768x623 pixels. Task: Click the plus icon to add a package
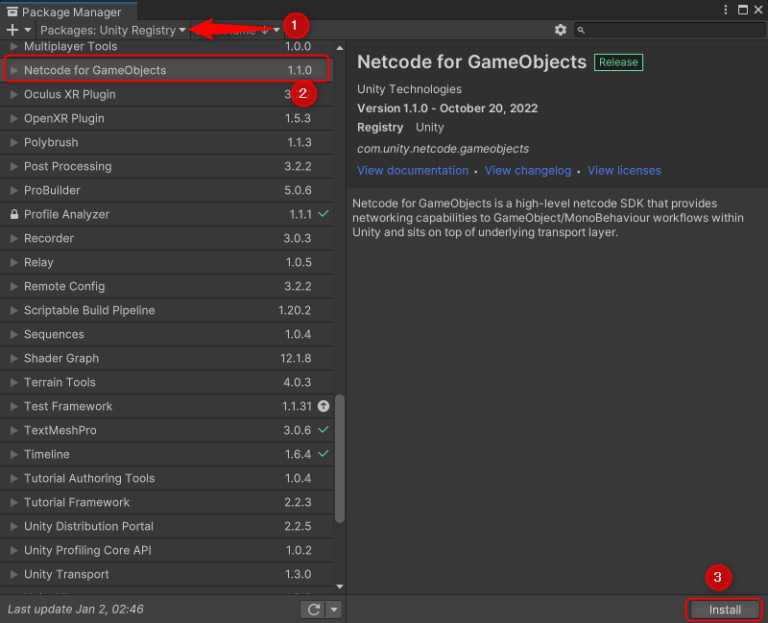pyautogui.click(x=12, y=30)
